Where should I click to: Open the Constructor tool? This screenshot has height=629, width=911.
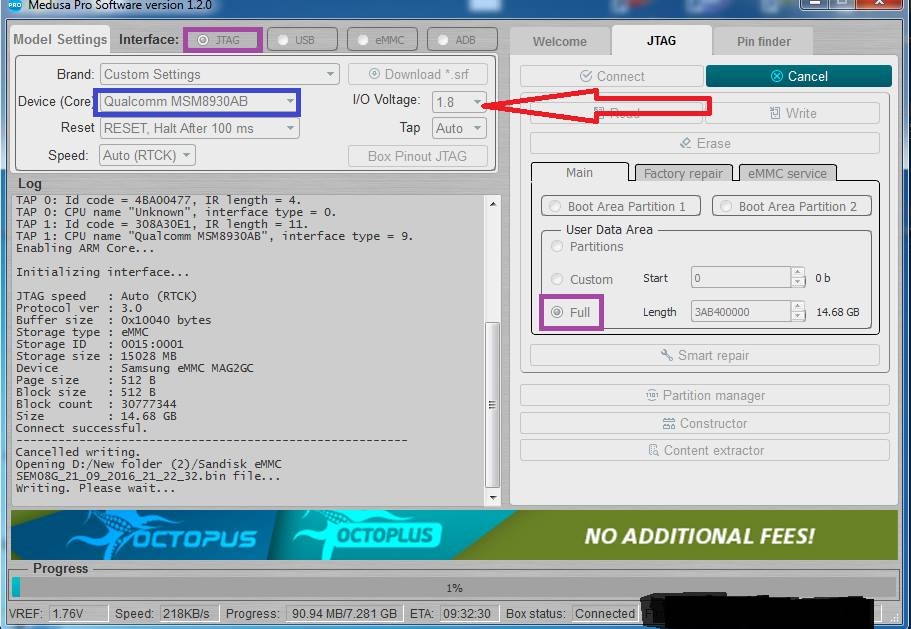[x=705, y=423]
